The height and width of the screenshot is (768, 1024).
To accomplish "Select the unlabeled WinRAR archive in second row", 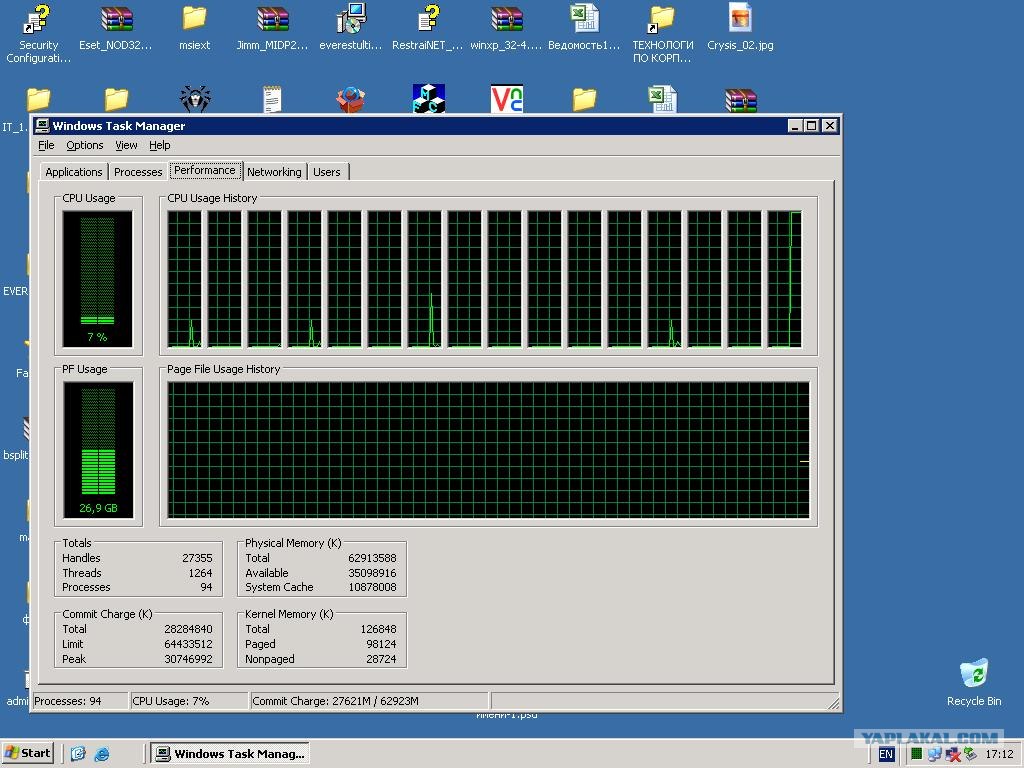I will coord(741,99).
